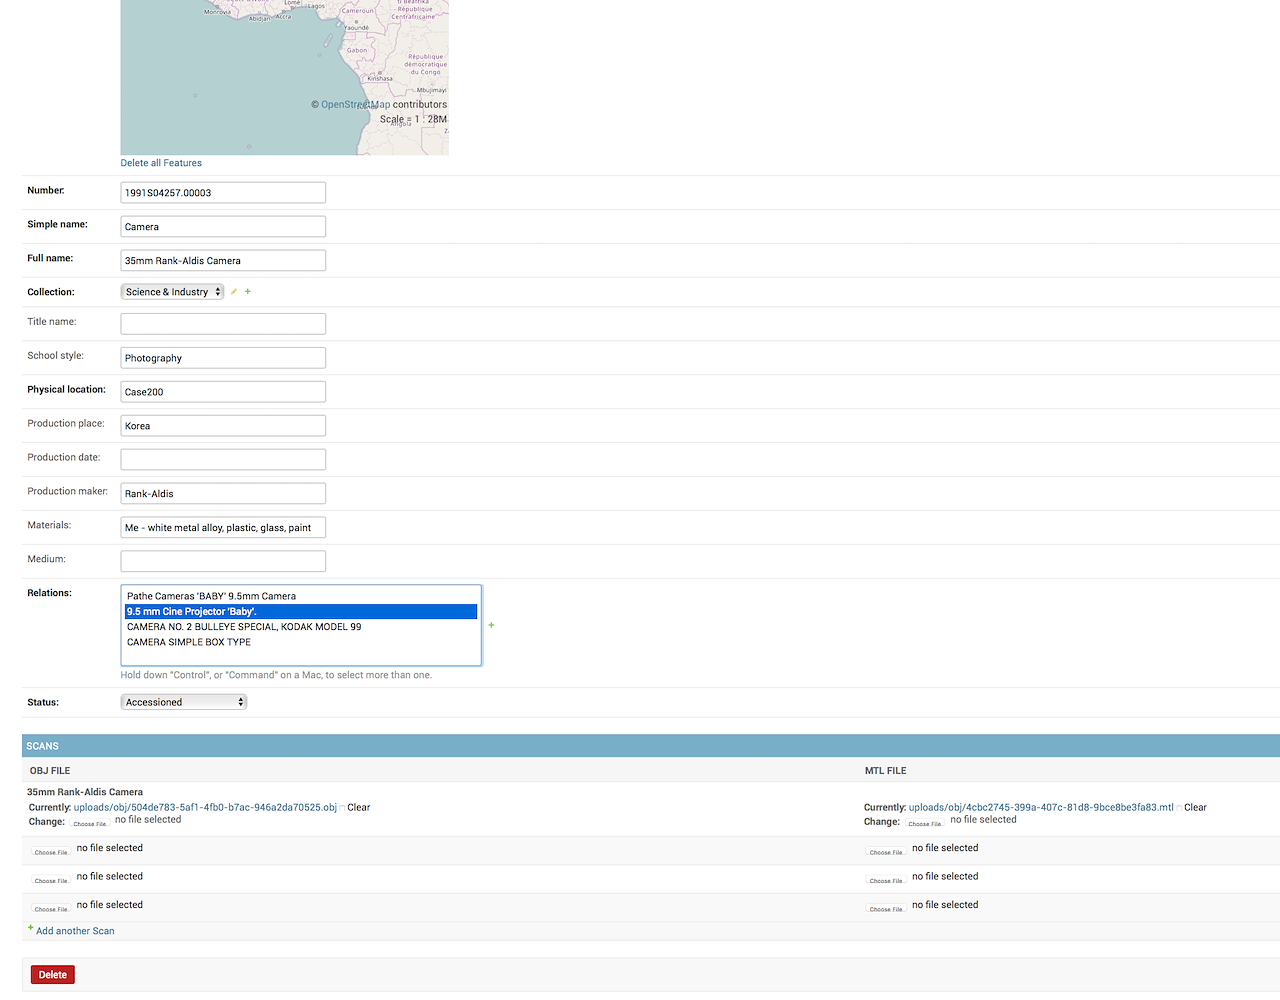Click the plus icon before Add another Scan
The height and width of the screenshot is (1000, 1280).
[30, 928]
